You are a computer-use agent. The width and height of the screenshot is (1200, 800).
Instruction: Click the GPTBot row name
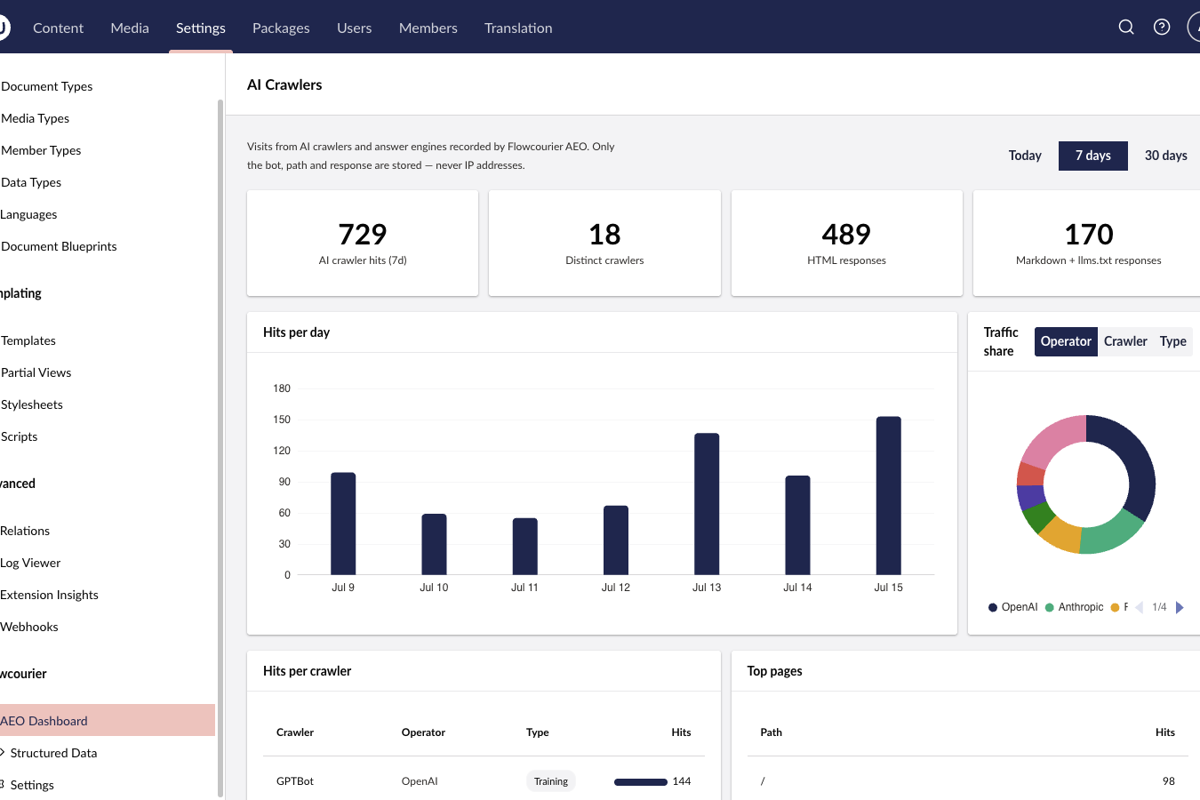295,781
